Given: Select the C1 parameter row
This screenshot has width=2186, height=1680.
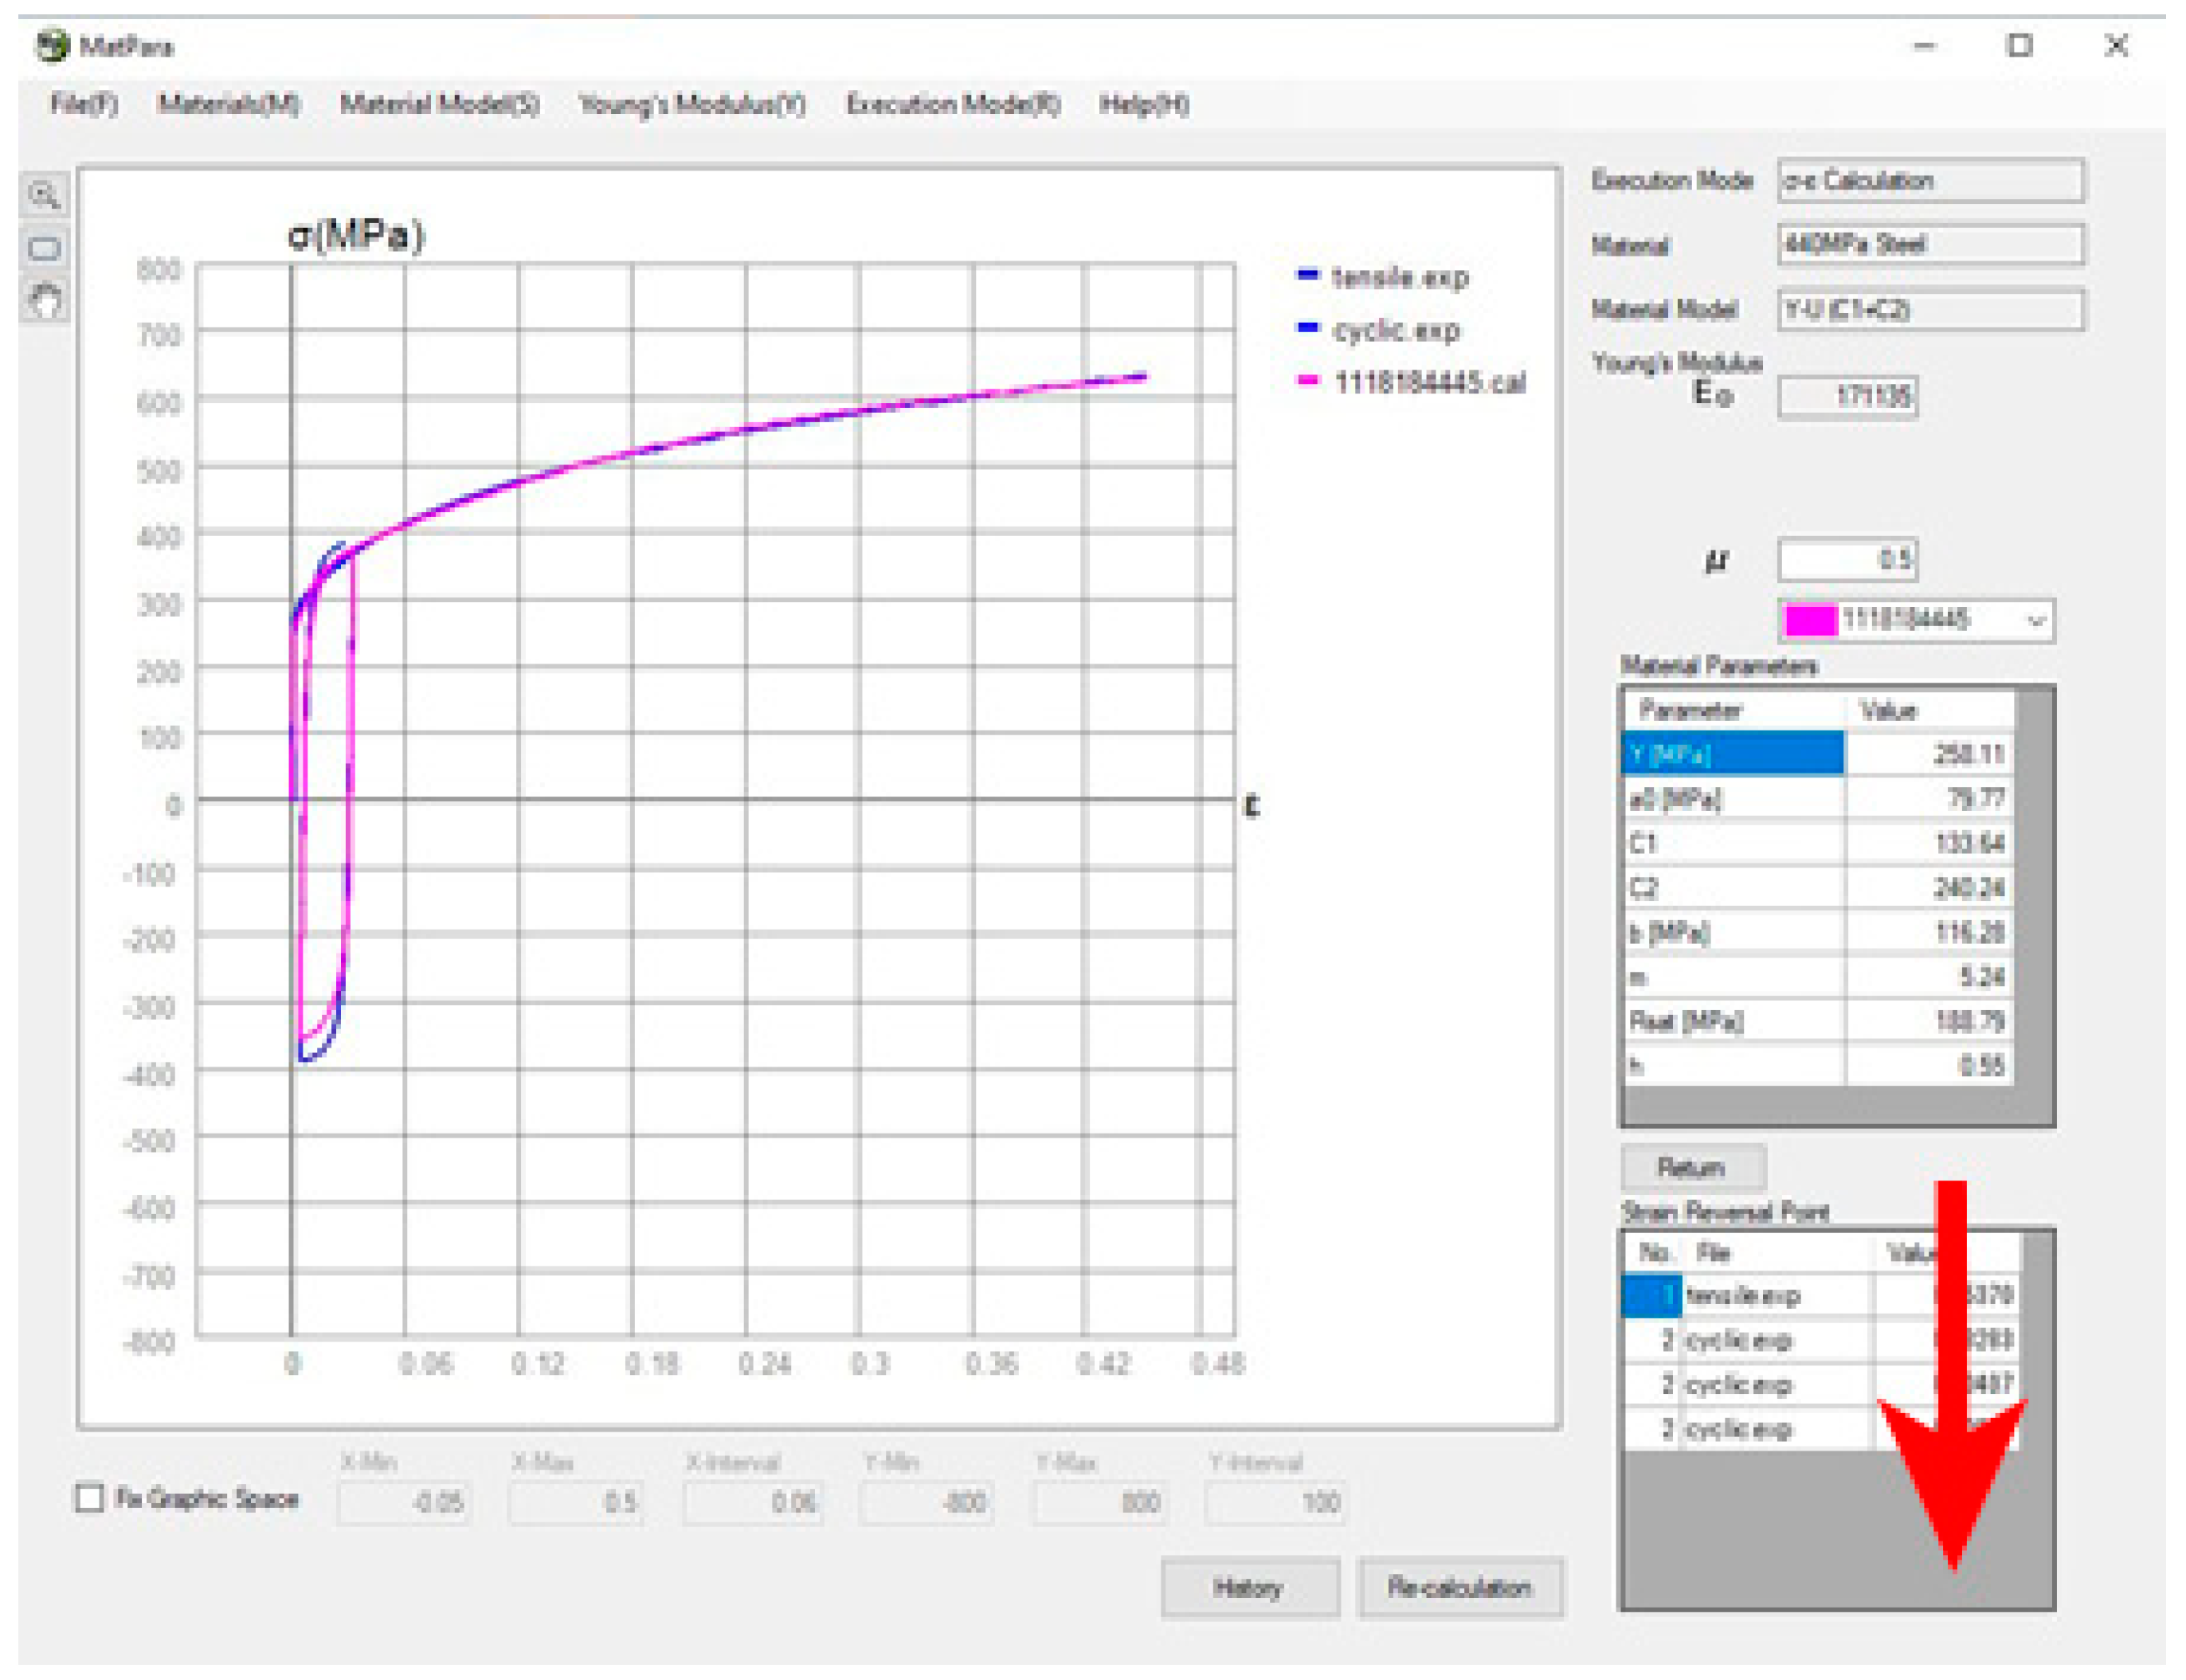Looking at the screenshot, I should pyautogui.click(x=1732, y=843).
